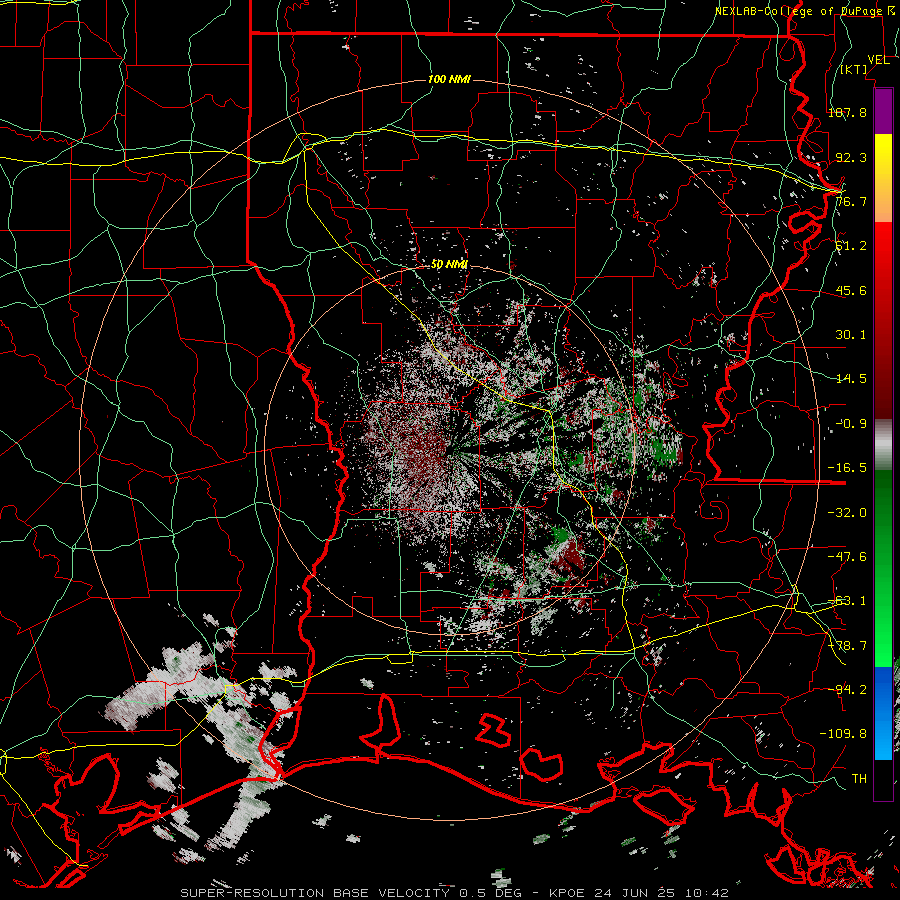This screenshot has height=900, width=900.
Task: Pick the purple segment of velocity scale
Action: coord(883,112)
